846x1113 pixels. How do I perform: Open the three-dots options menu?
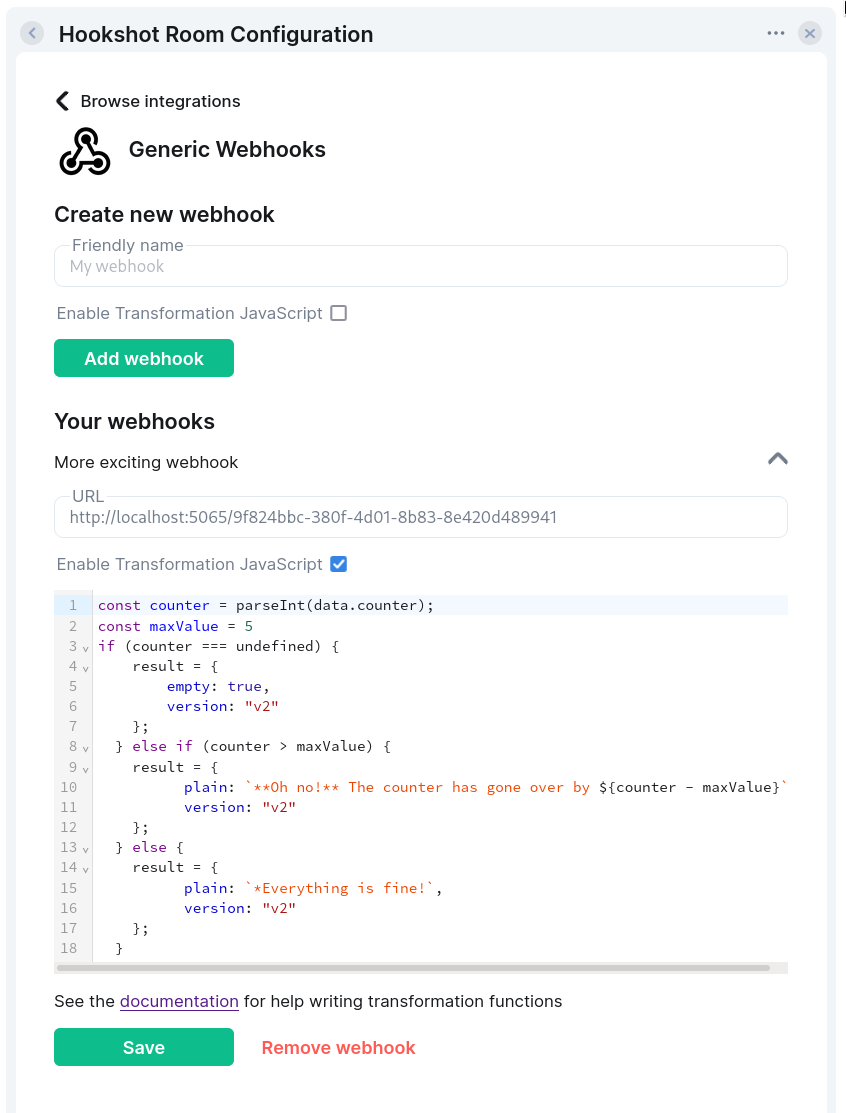point(776,34)
